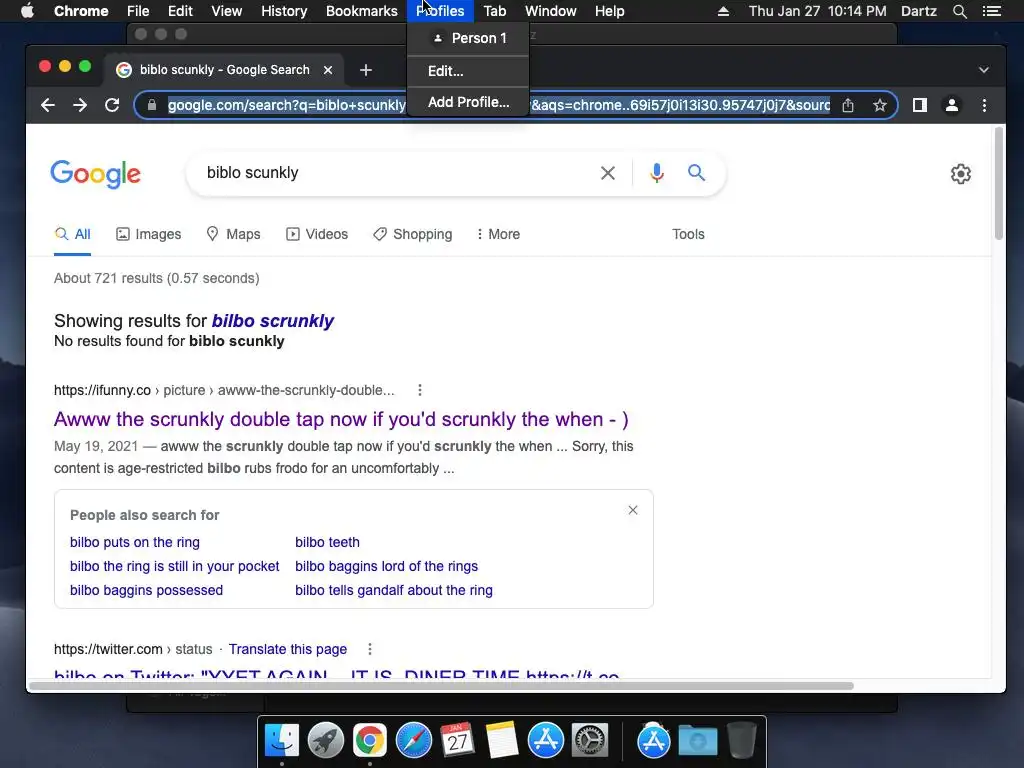Open the File menu
This screenshot has height=768, width=1024.
tap(138, 11)
